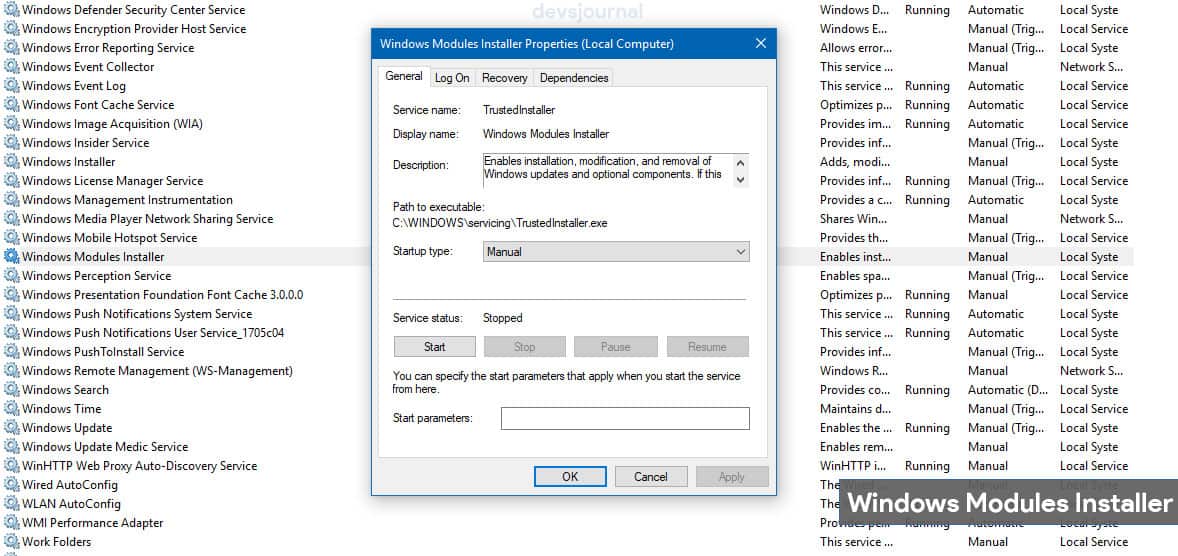Switch to the Recovery tab

[504, 78]
